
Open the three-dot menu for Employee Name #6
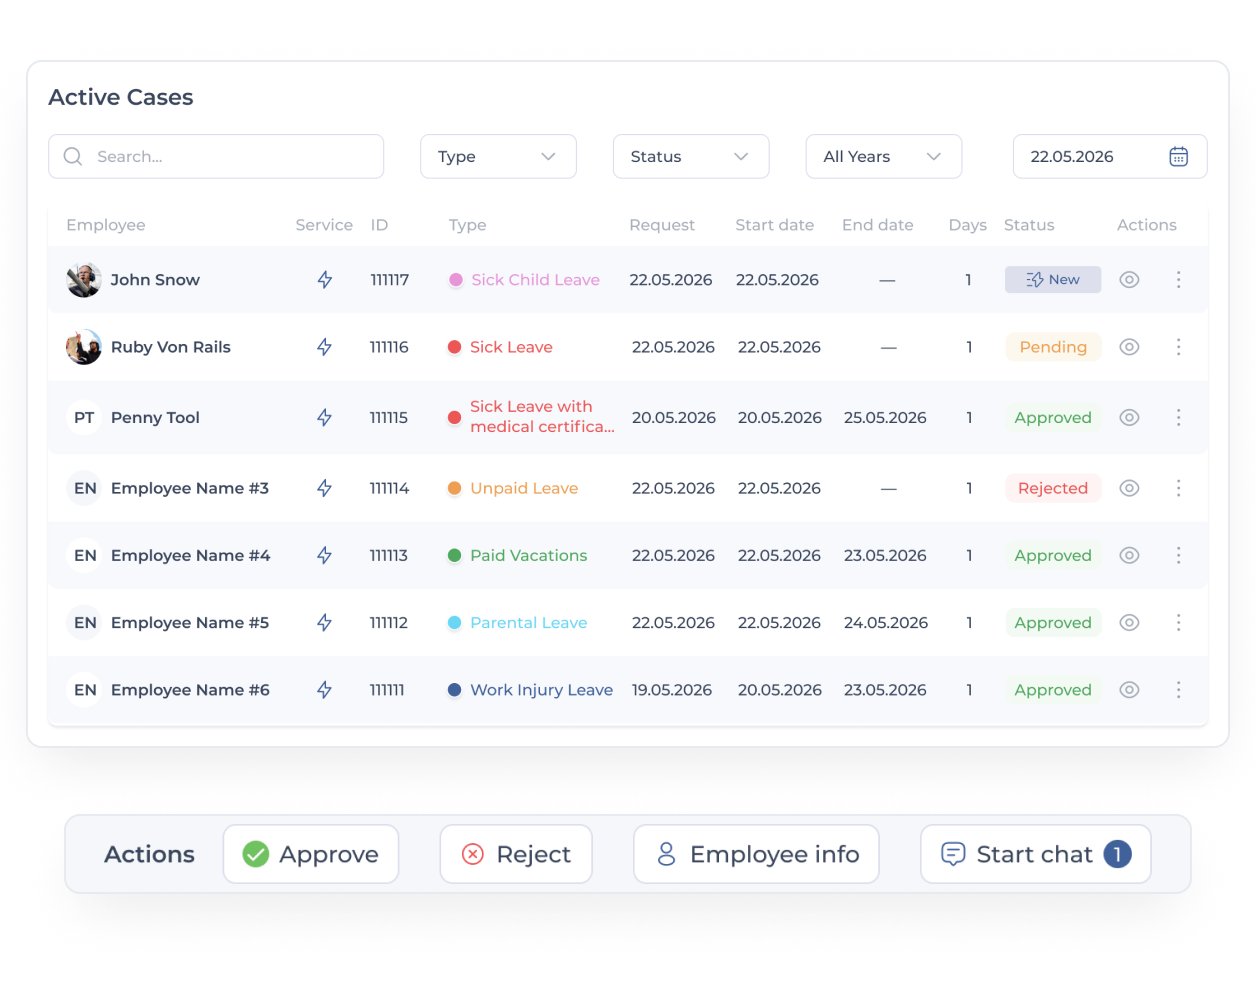point(1178,690)
